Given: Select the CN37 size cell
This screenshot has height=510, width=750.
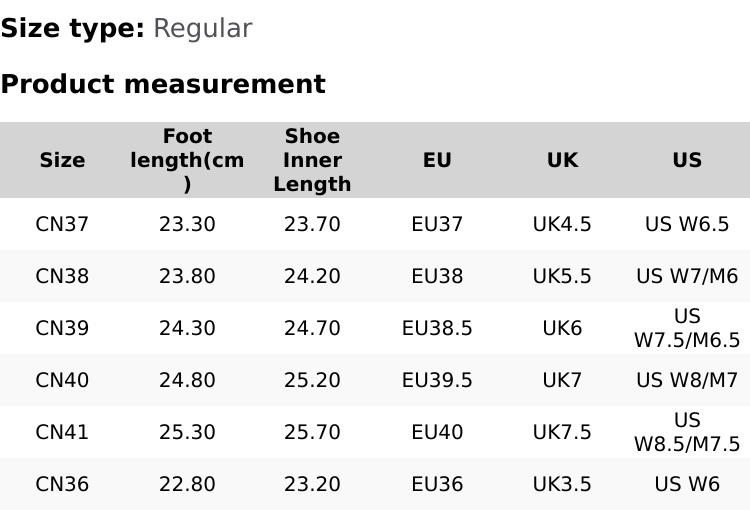Looking at the screenshot, I should click(x=62, y=224).
